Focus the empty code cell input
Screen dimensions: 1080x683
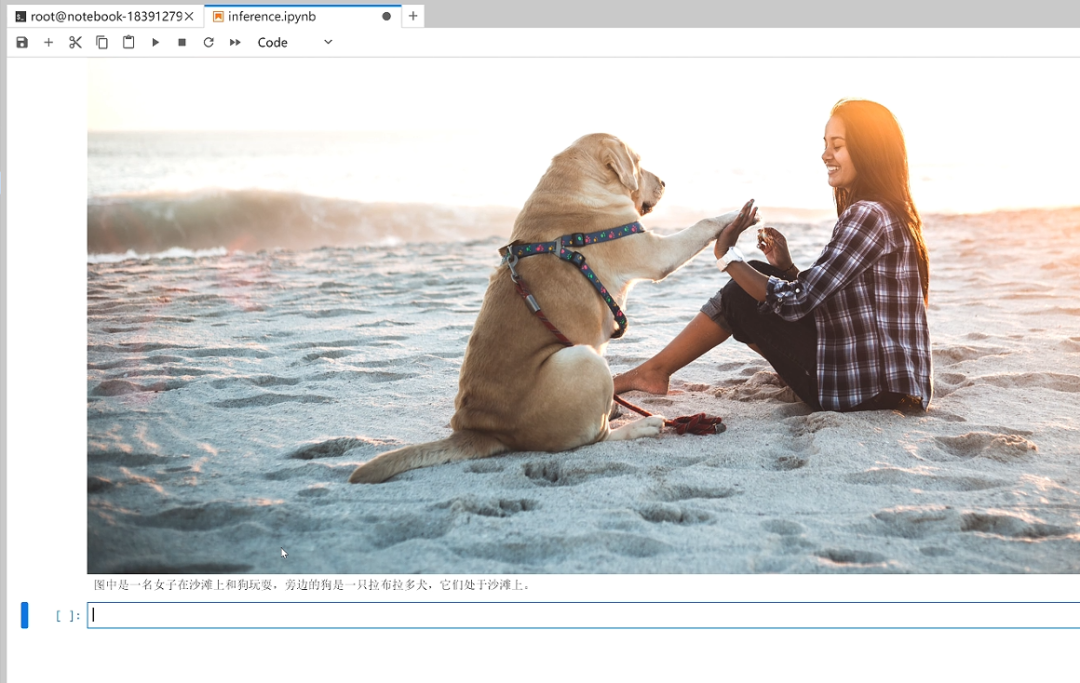(x=580, y=615)
